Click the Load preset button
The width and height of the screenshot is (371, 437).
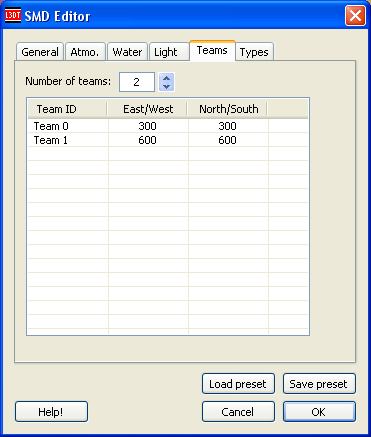pos(238,384)
